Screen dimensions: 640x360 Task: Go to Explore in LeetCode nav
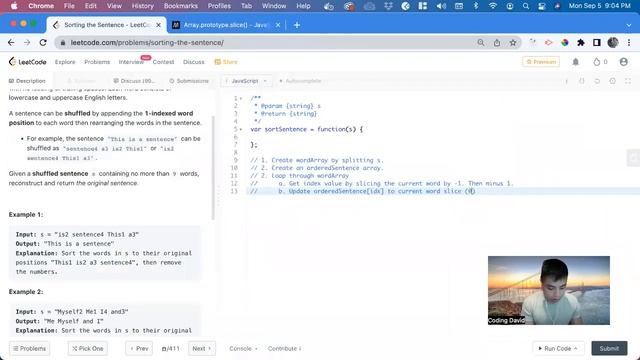pos(65,62)
